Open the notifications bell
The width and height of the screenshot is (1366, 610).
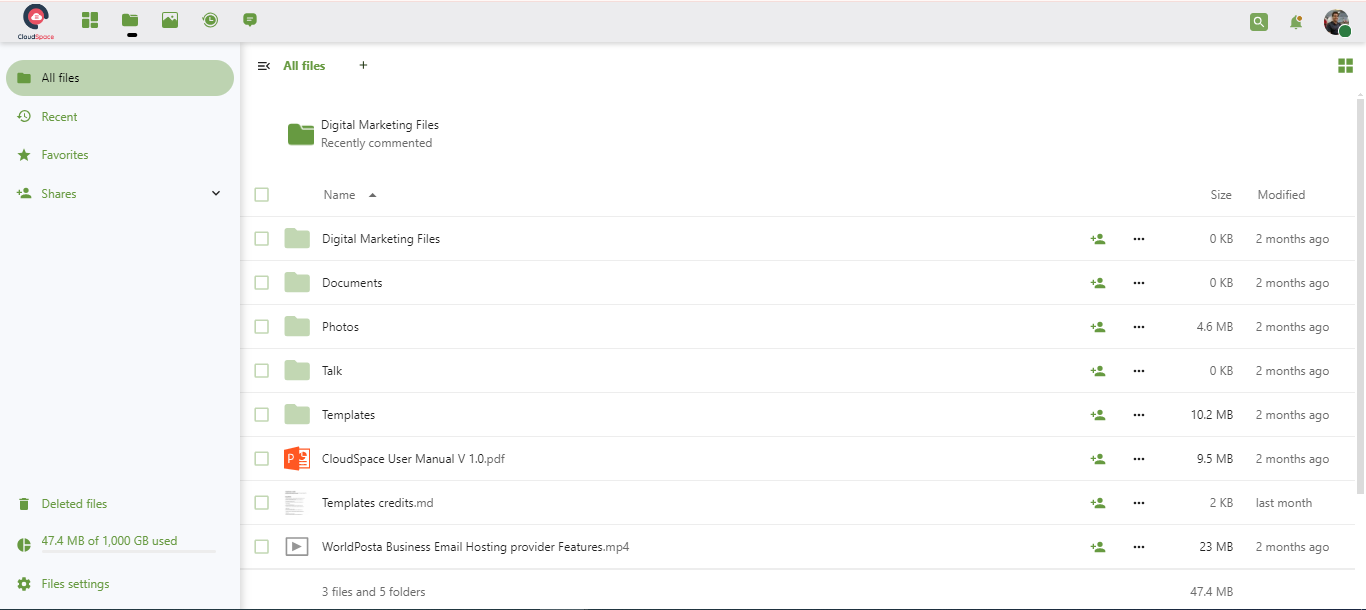pos(1296,21)
